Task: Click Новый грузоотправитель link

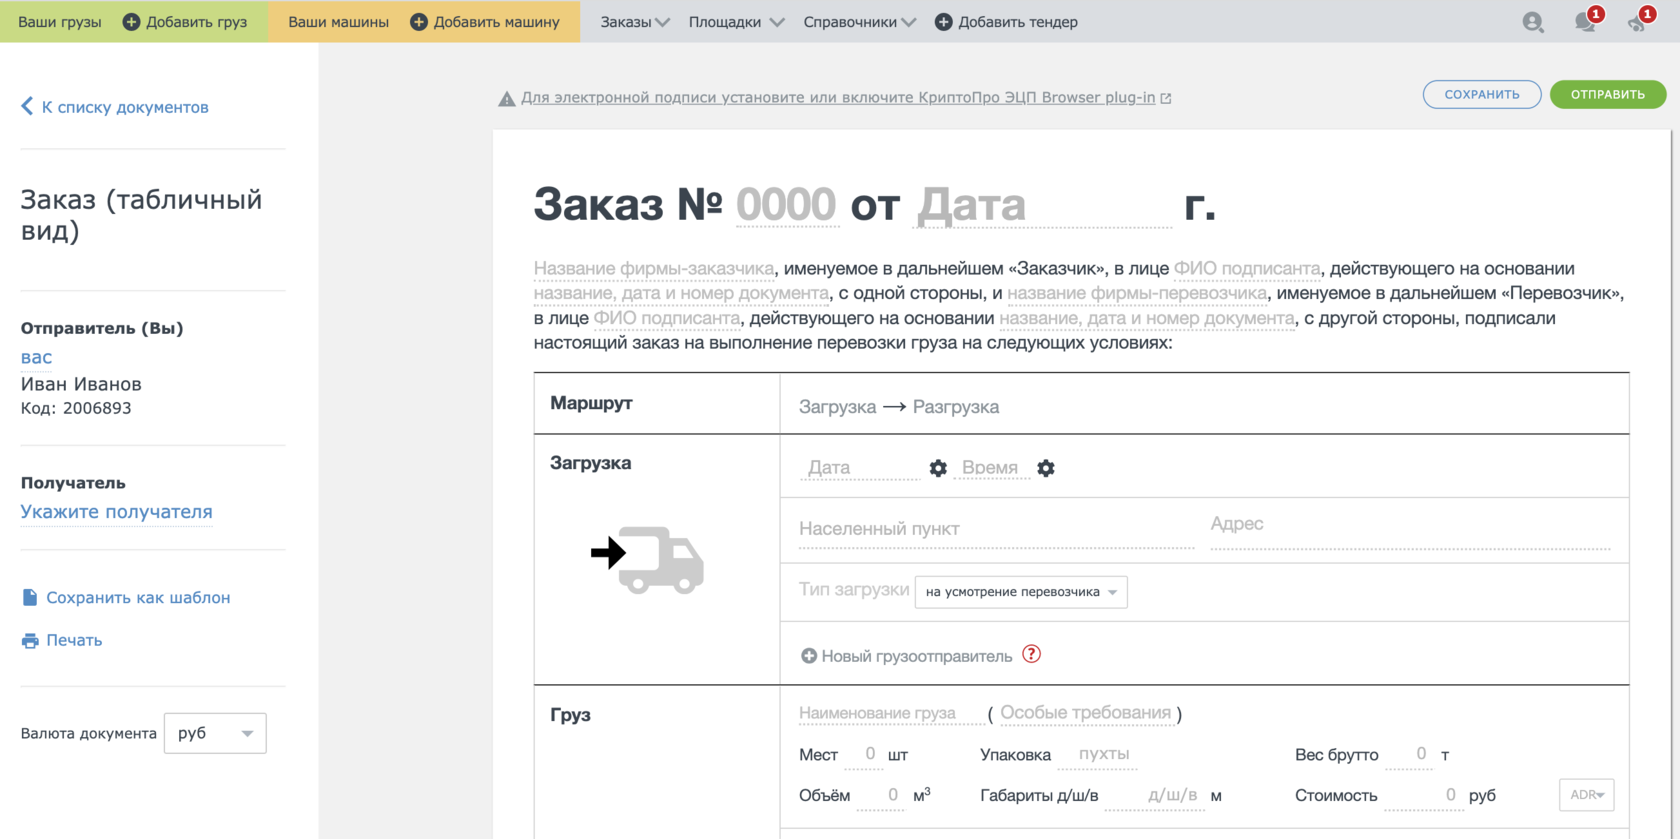Action: tap(917, 656)
